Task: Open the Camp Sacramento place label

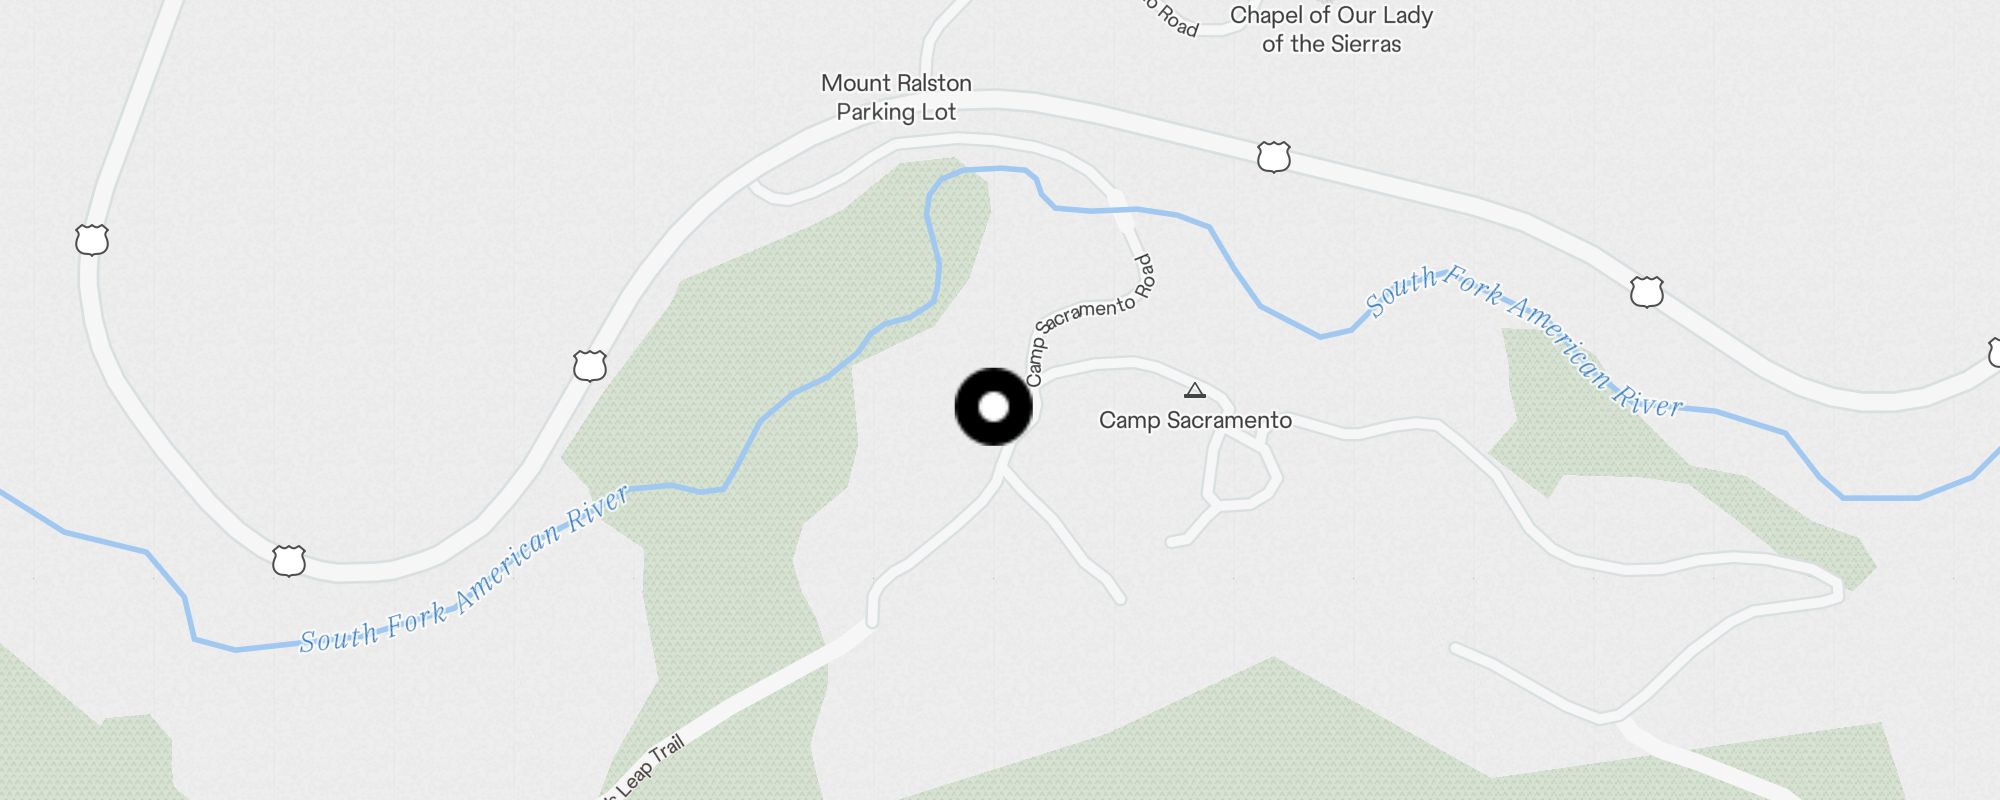Action: tap(1195, 420)
